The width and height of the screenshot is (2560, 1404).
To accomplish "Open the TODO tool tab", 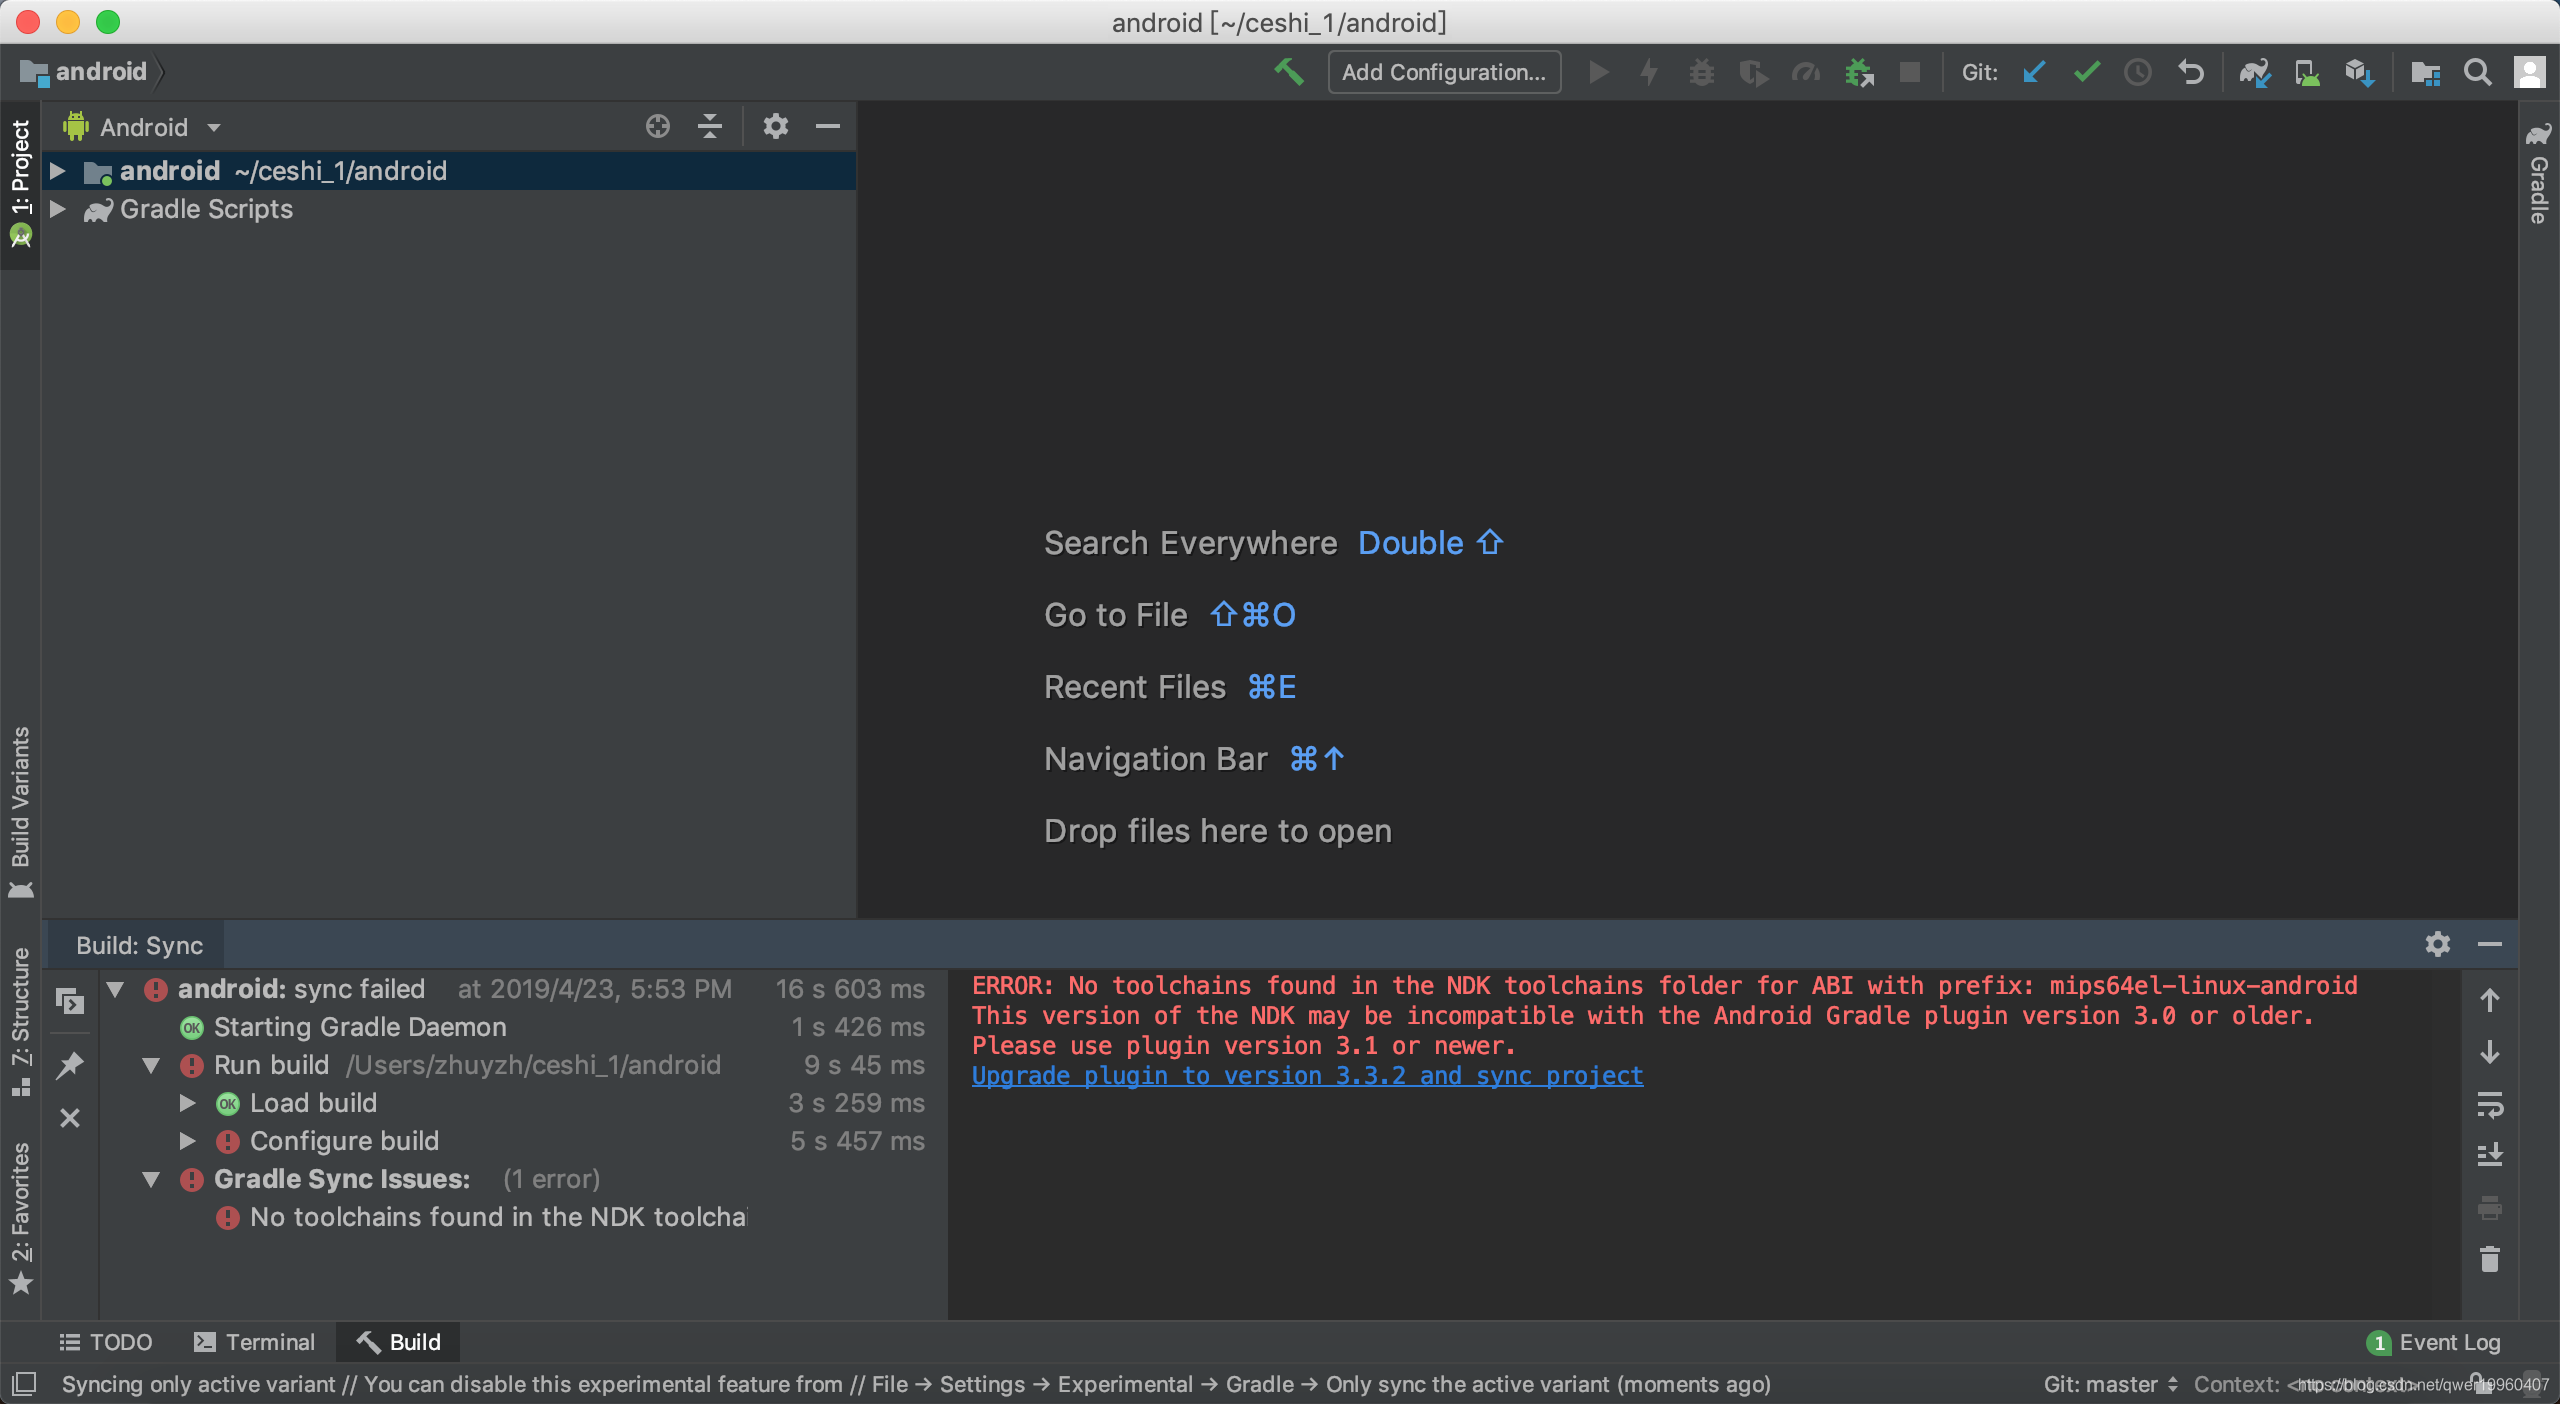I will [106, 1342].
